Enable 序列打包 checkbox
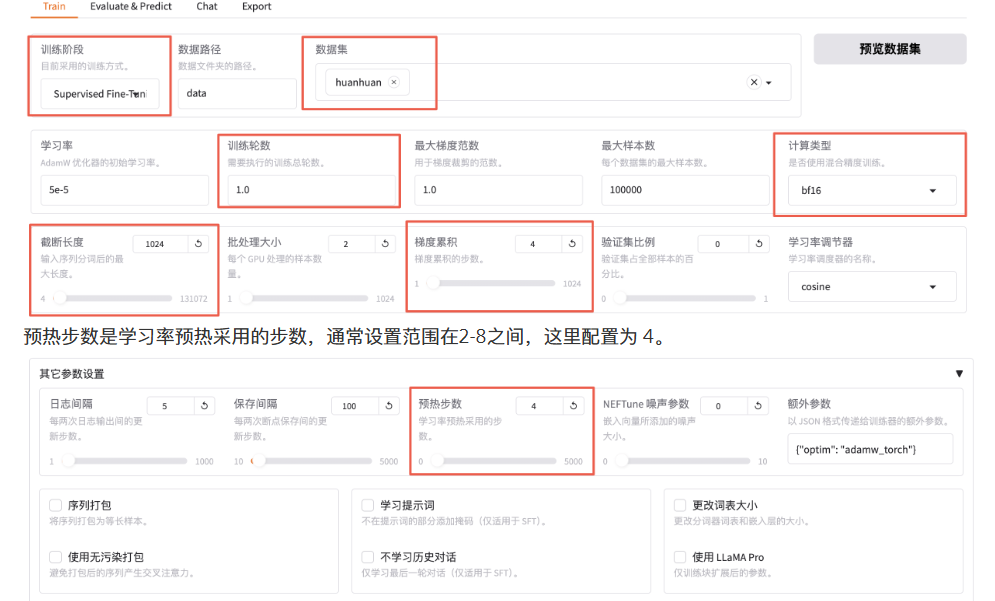The width and height of the screenshot is (995, 601). pos(55,504)
